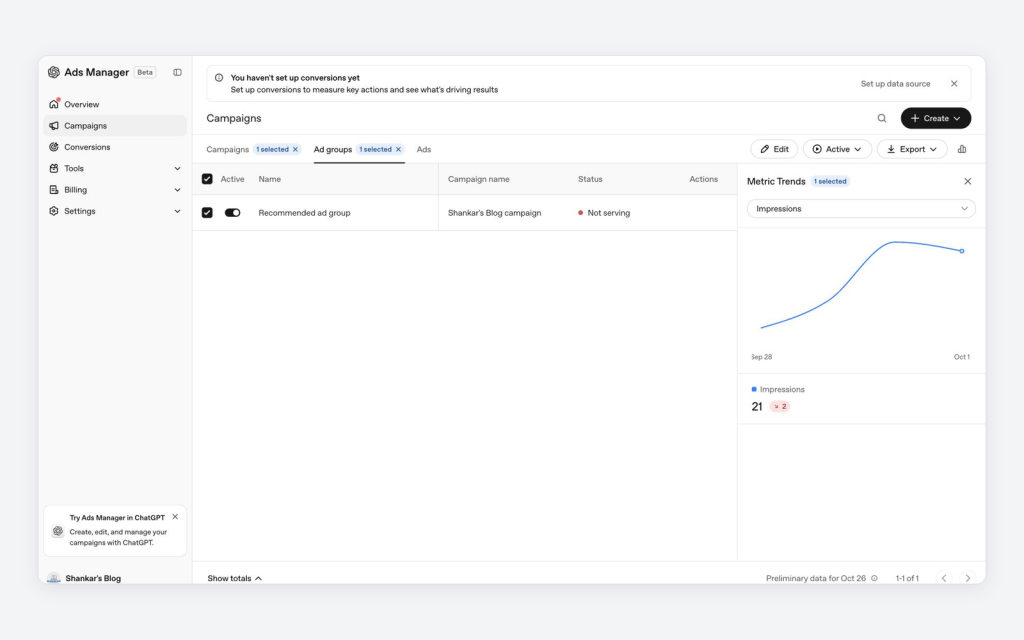Click the red change badge showing 2
Viewport: 1024px width, 640px height.
[780, 406]
